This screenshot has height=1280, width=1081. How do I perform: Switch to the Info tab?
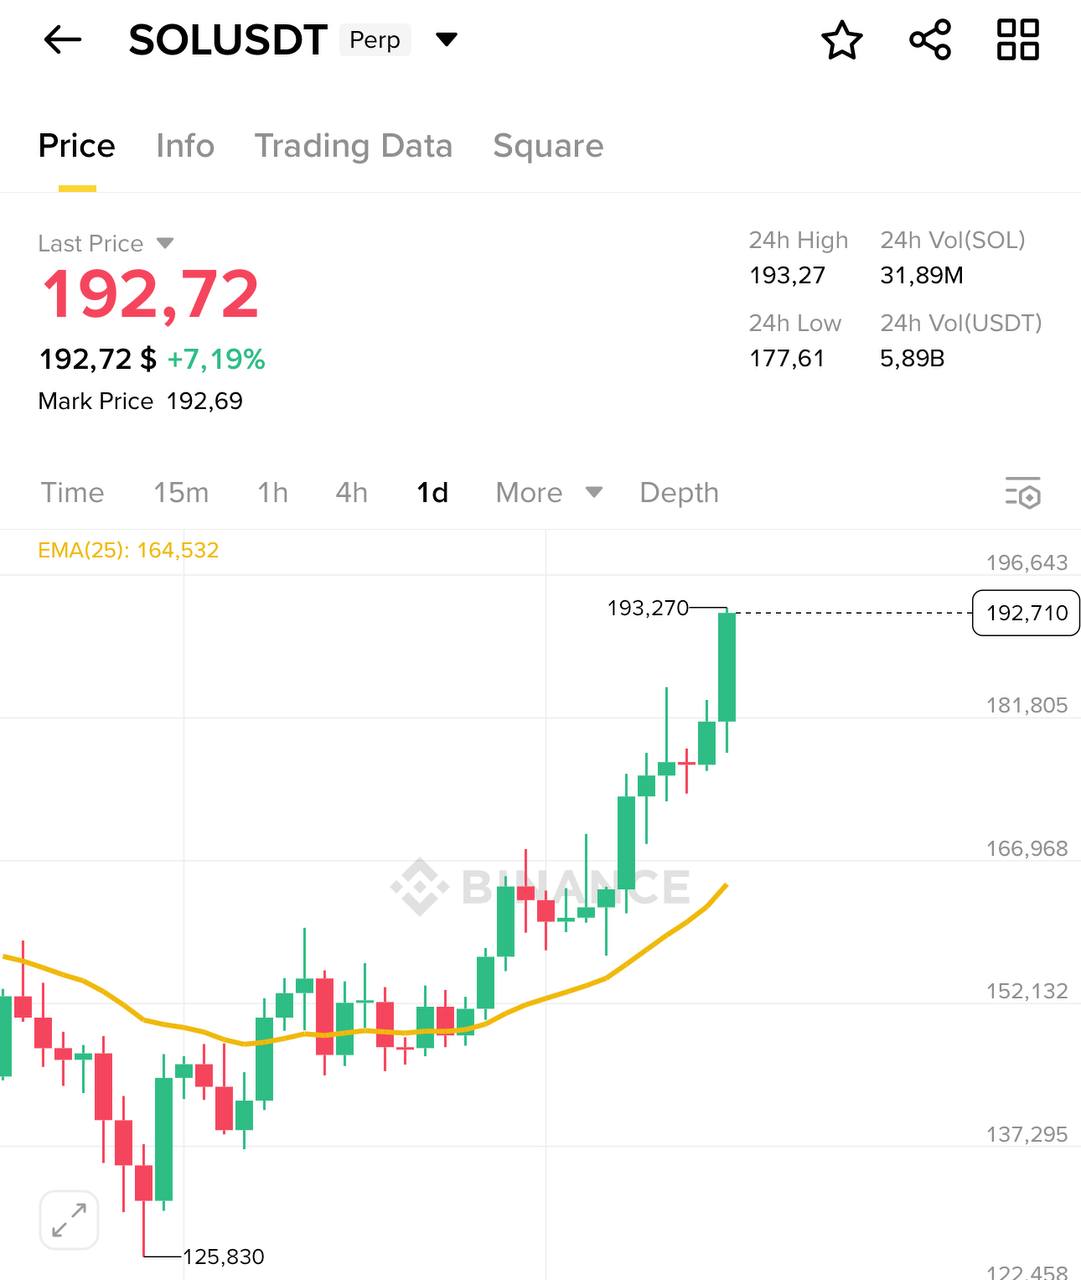(185, 146)
